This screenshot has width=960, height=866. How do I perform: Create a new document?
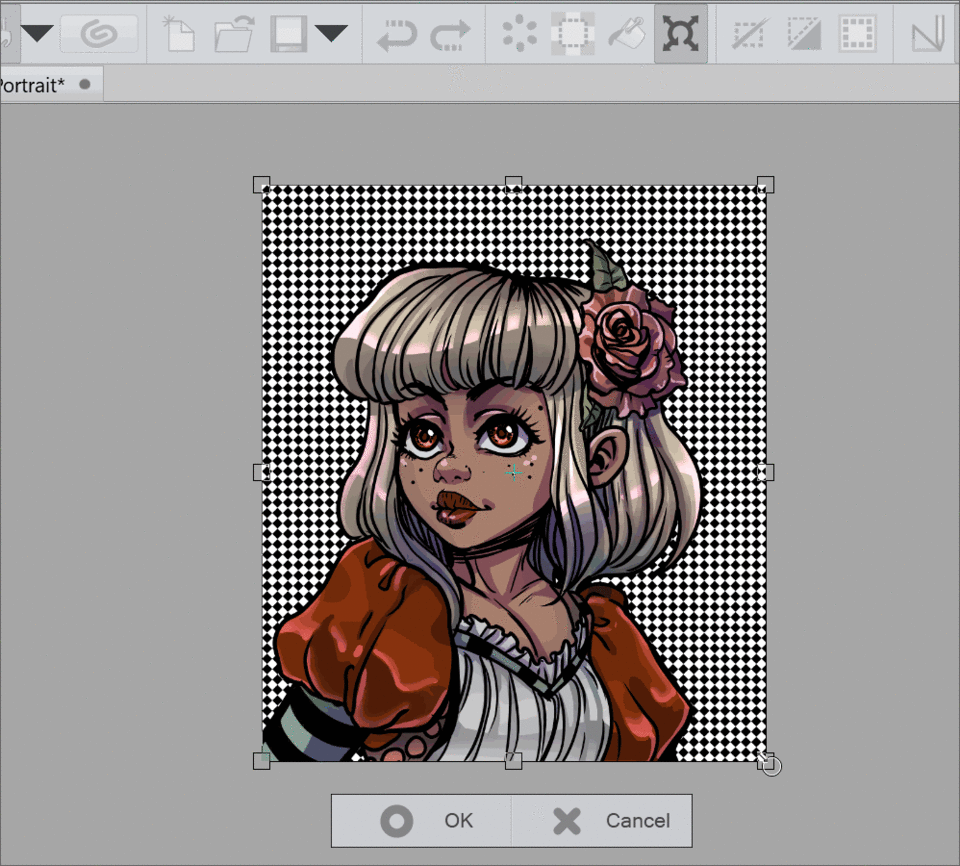[x=179, y=33]
